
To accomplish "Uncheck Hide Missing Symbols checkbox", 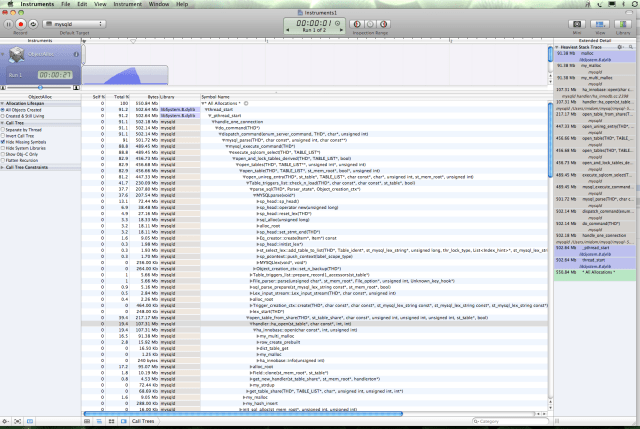I will point(2,142).
